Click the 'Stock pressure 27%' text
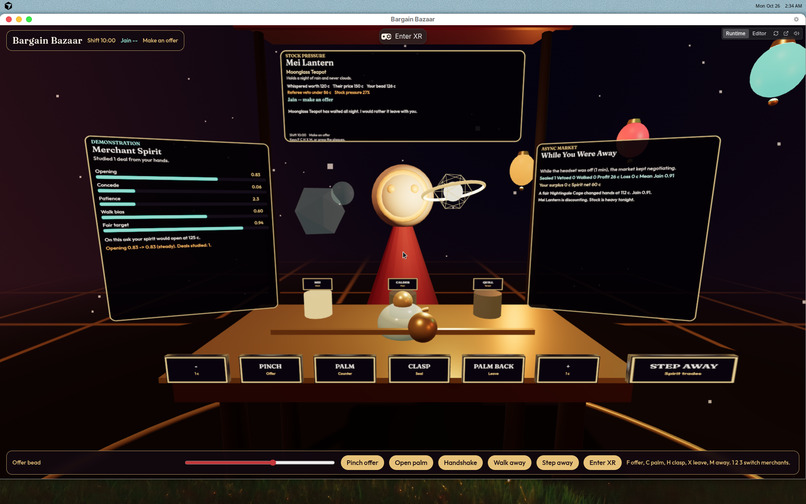 pos(352,93)
